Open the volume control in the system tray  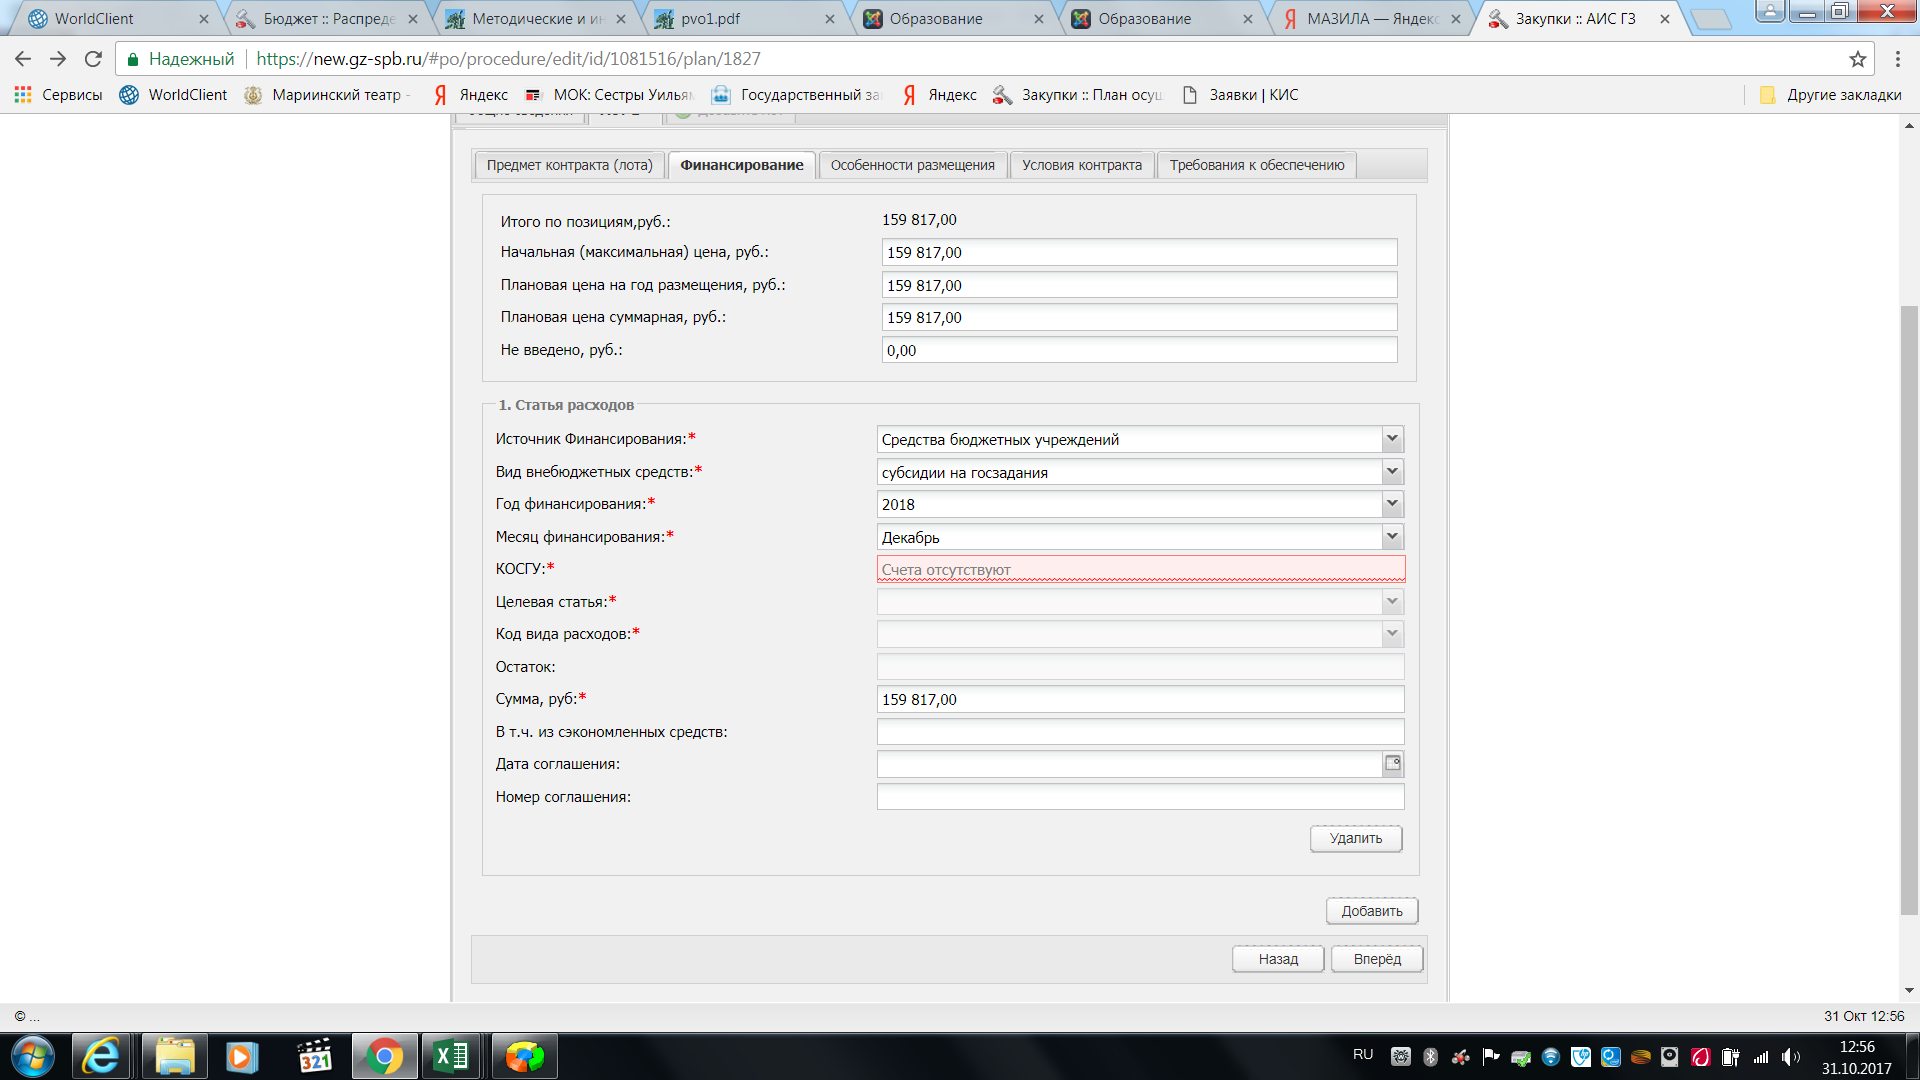1789,1057
